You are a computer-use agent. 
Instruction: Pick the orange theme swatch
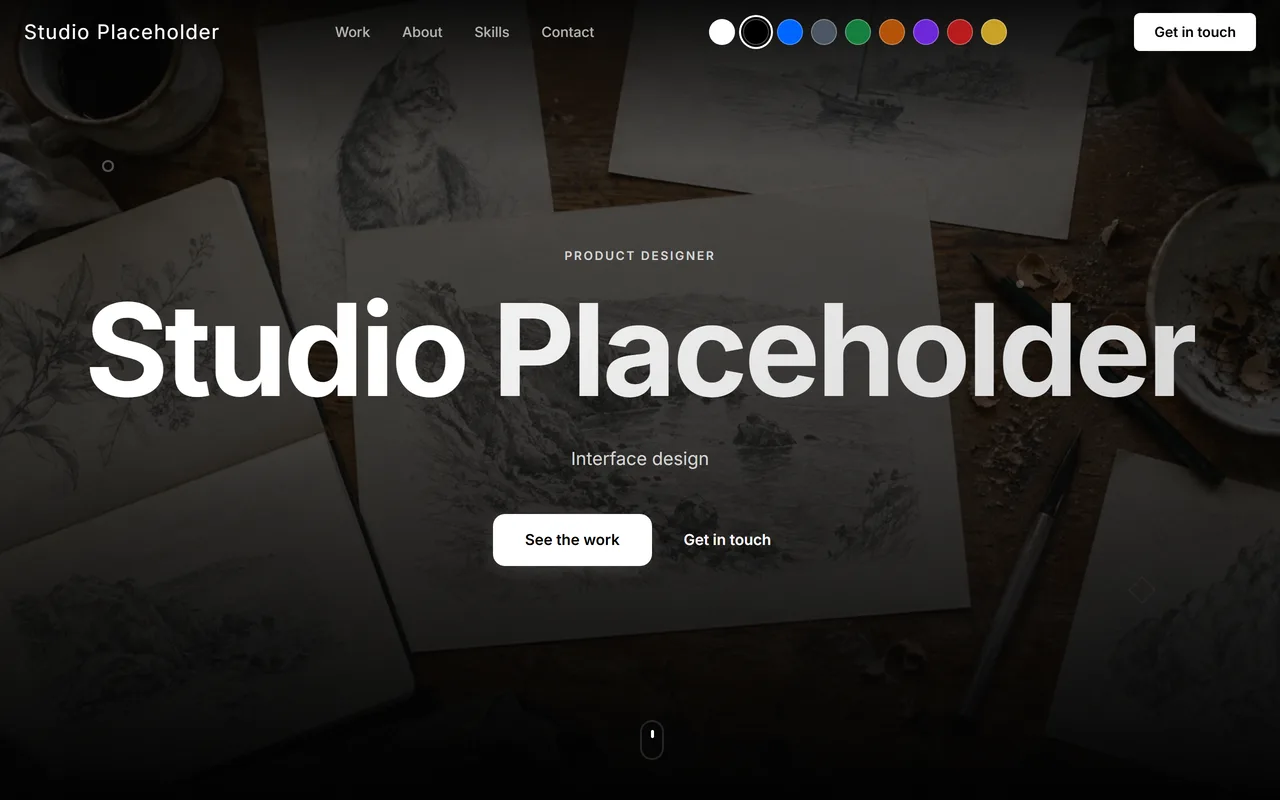pos(892,32)
